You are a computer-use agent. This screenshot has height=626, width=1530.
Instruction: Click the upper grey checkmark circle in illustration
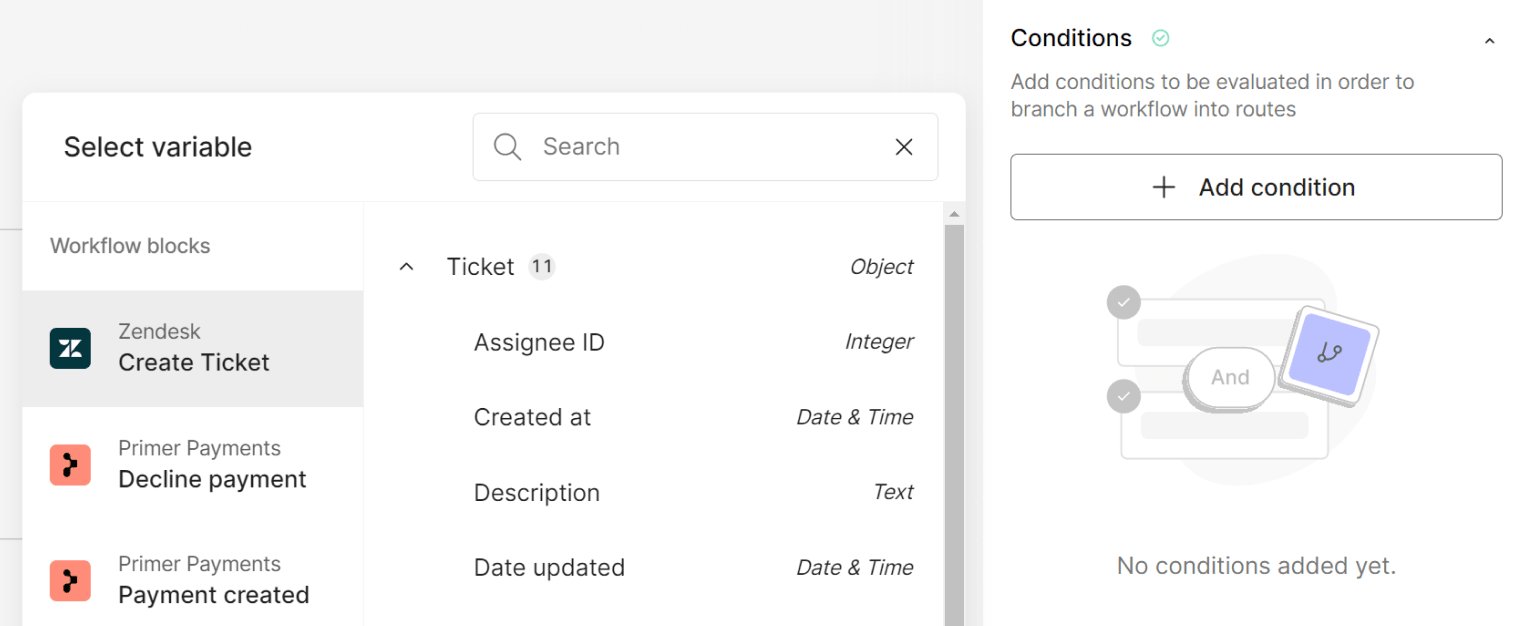[1124, 302]
